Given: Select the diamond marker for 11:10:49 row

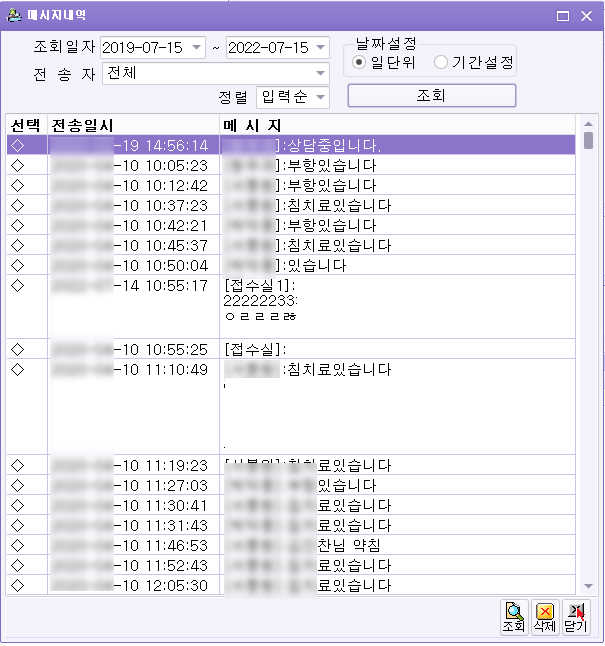Looking at the screenshot, I should 16,369.
